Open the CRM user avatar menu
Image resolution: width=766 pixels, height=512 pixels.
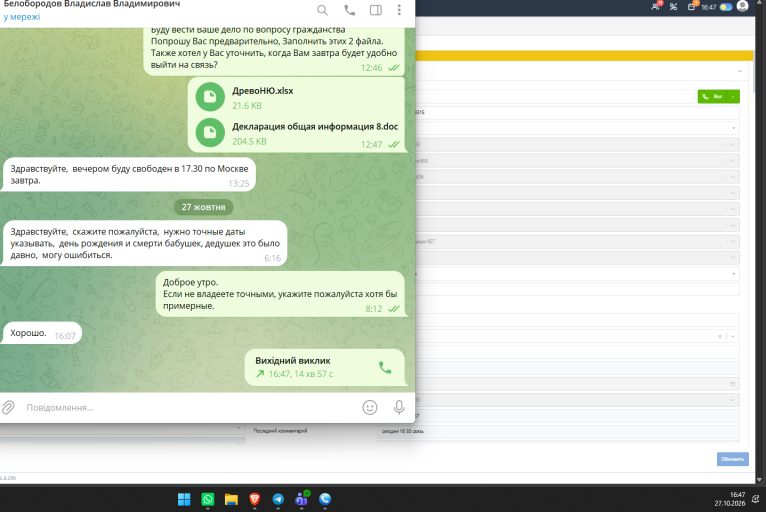tap(743, 6)
